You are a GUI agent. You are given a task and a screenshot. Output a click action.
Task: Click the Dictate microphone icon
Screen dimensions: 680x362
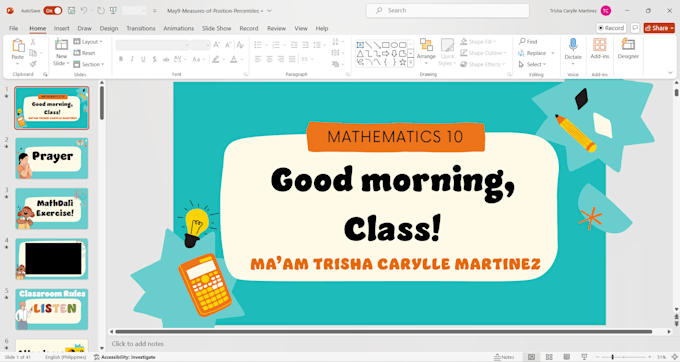point(573,44)
